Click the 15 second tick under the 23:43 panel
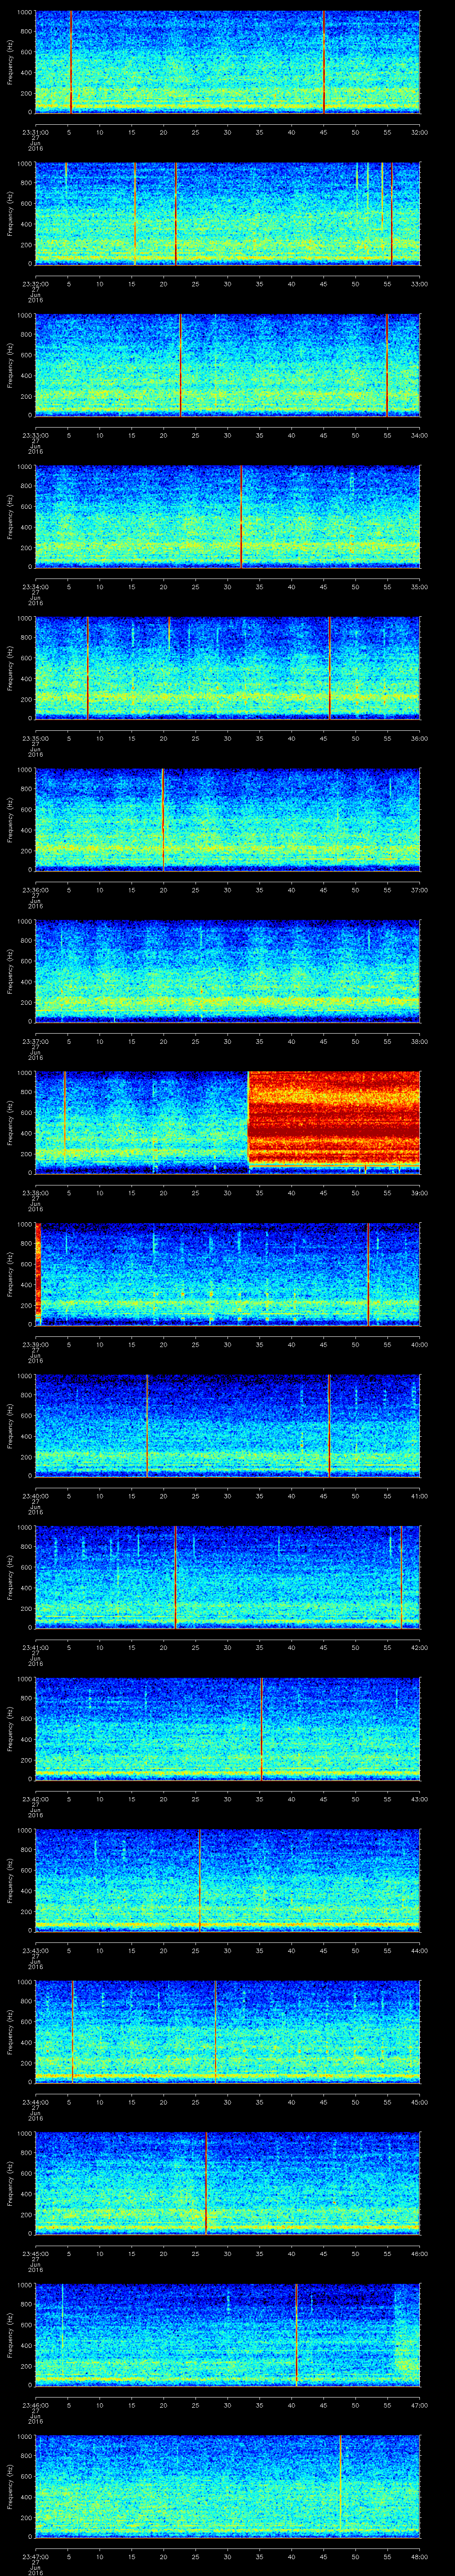 click(131, 1950)
